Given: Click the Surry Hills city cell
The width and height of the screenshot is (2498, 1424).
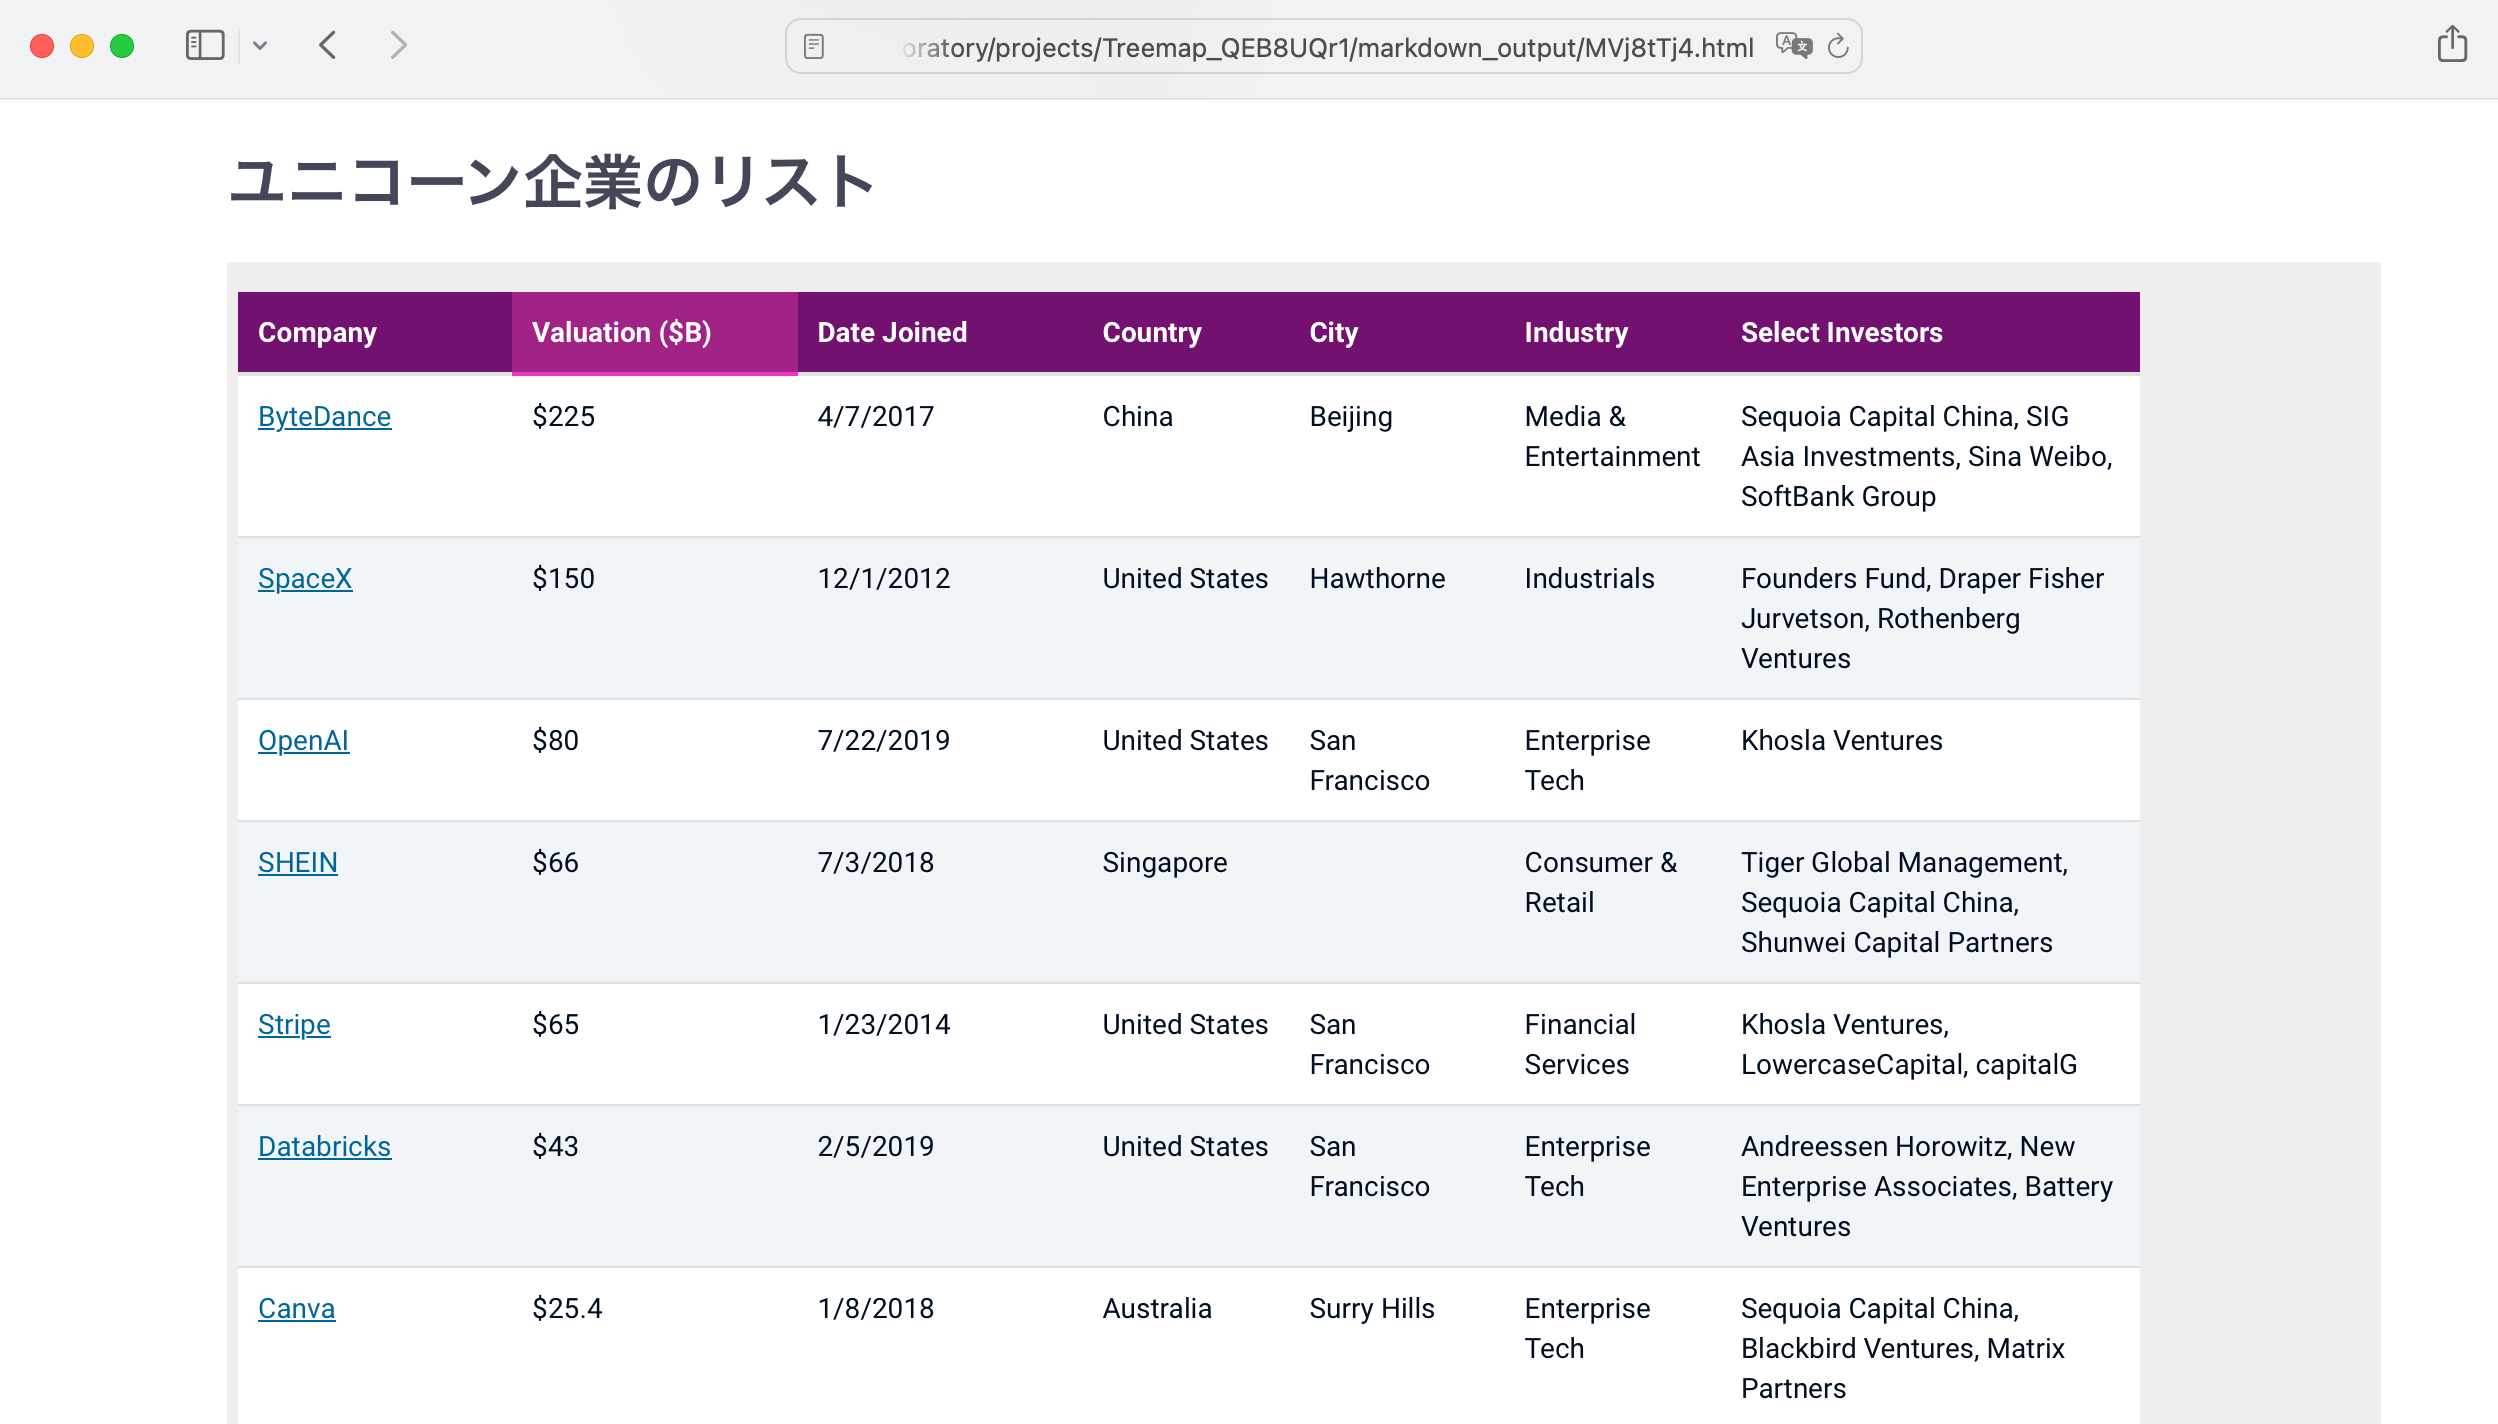Looking at the screenshot, I should click(x=1397, y=1346).
